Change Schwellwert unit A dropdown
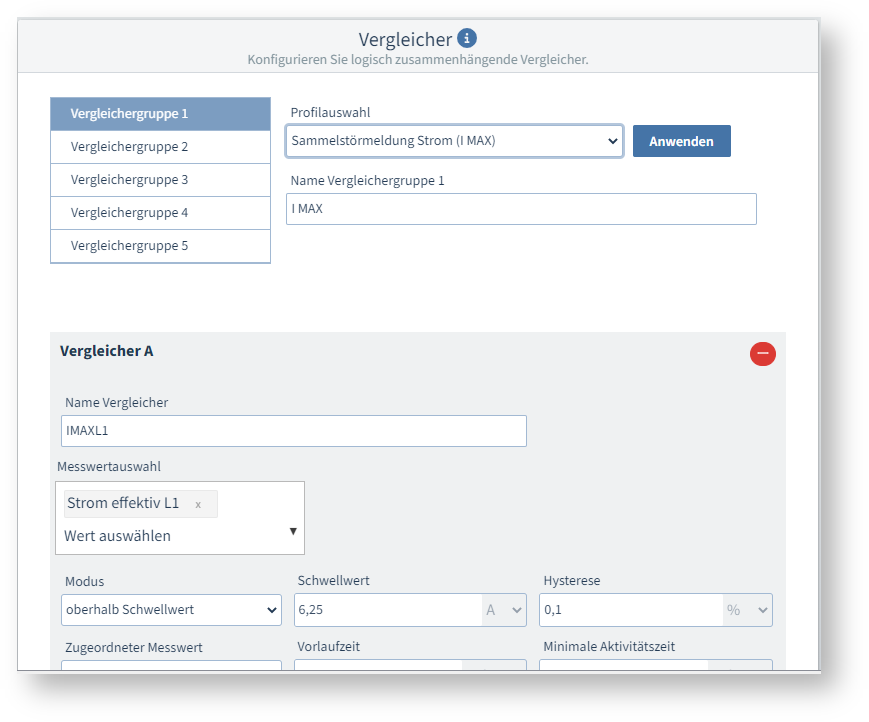Viewport: 869px width, 722px height. (504, 609)
